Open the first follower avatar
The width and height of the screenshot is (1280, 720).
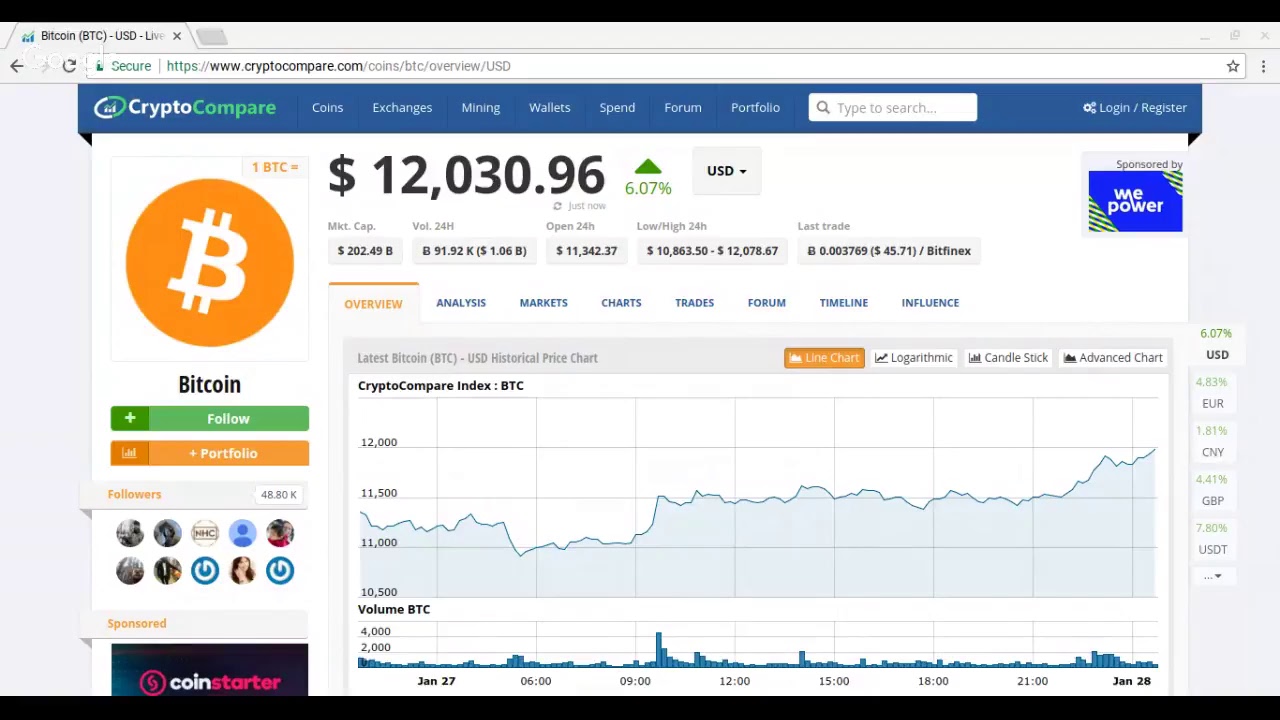click(x=130, y=533)
